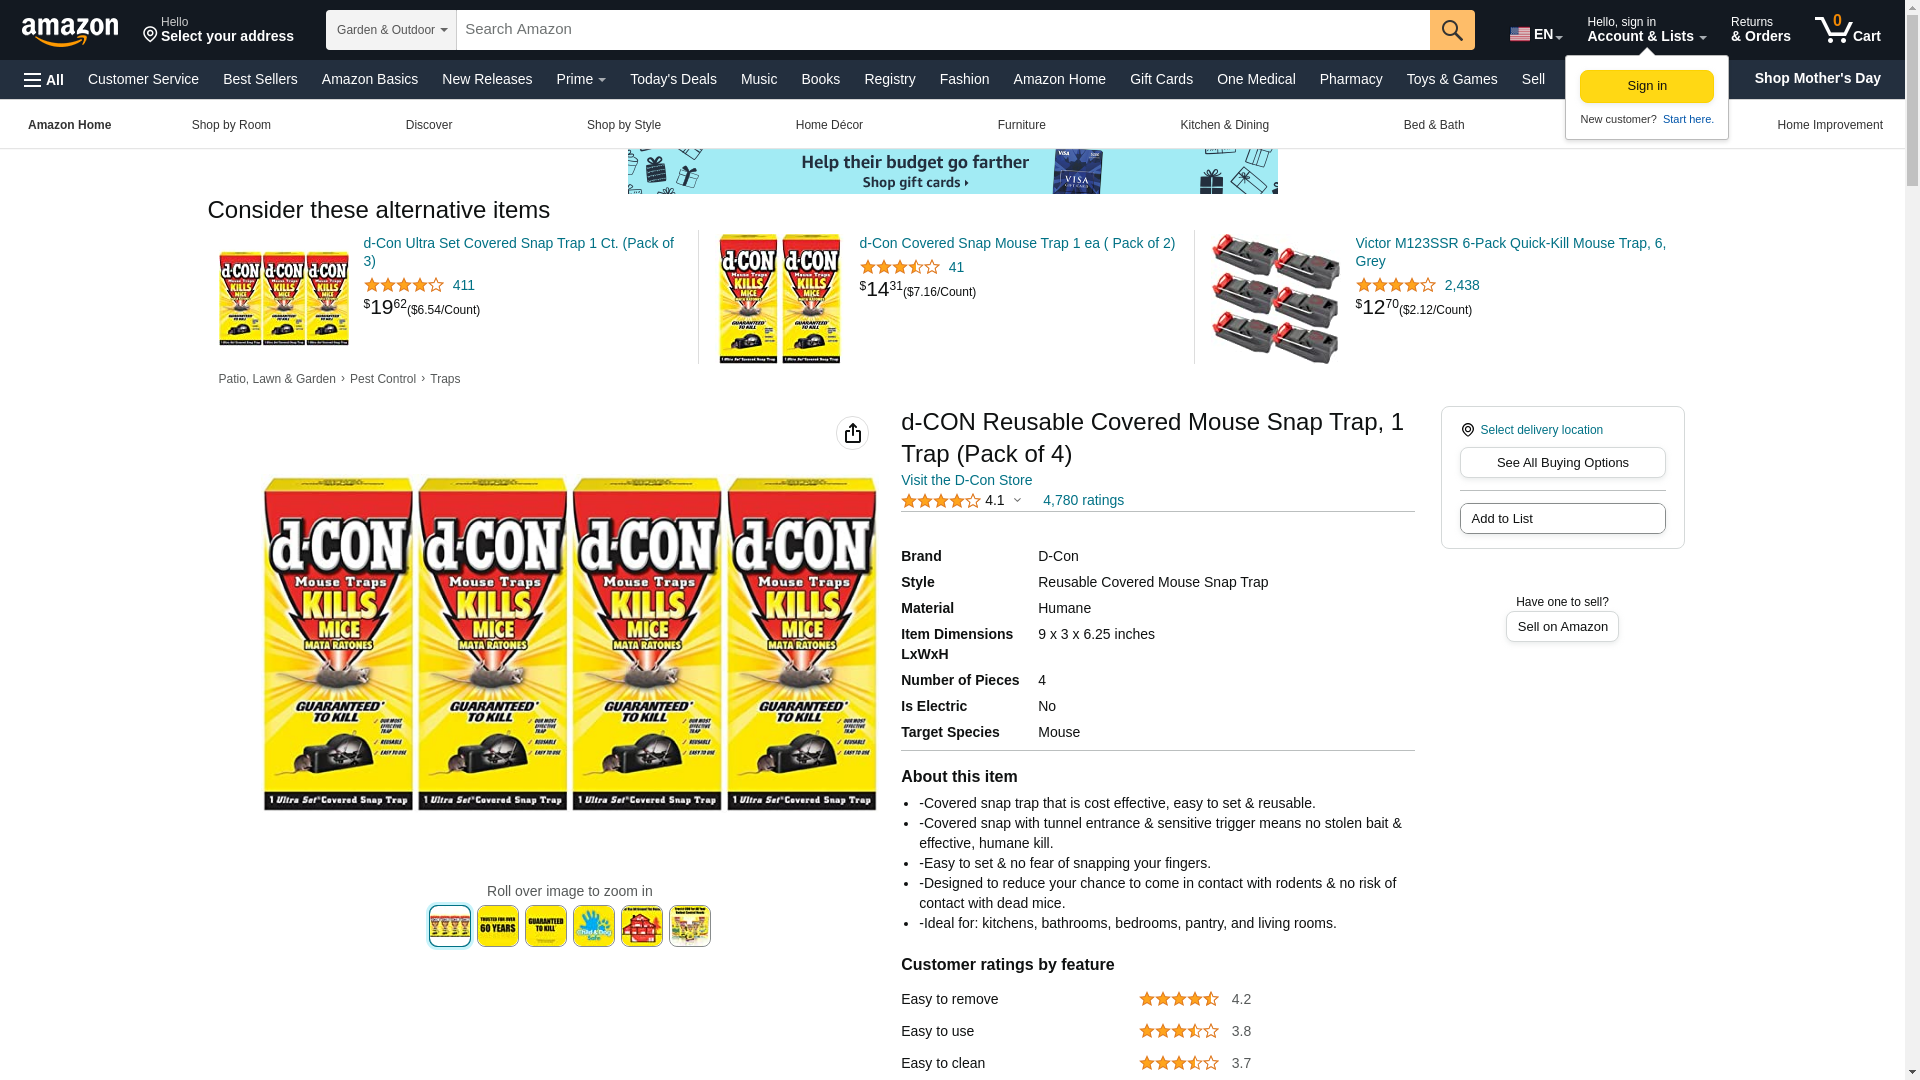Click the search magnifier button
This screenshot has height=1080, width=1920.
pyautogui.click(x=1452, y=30)
